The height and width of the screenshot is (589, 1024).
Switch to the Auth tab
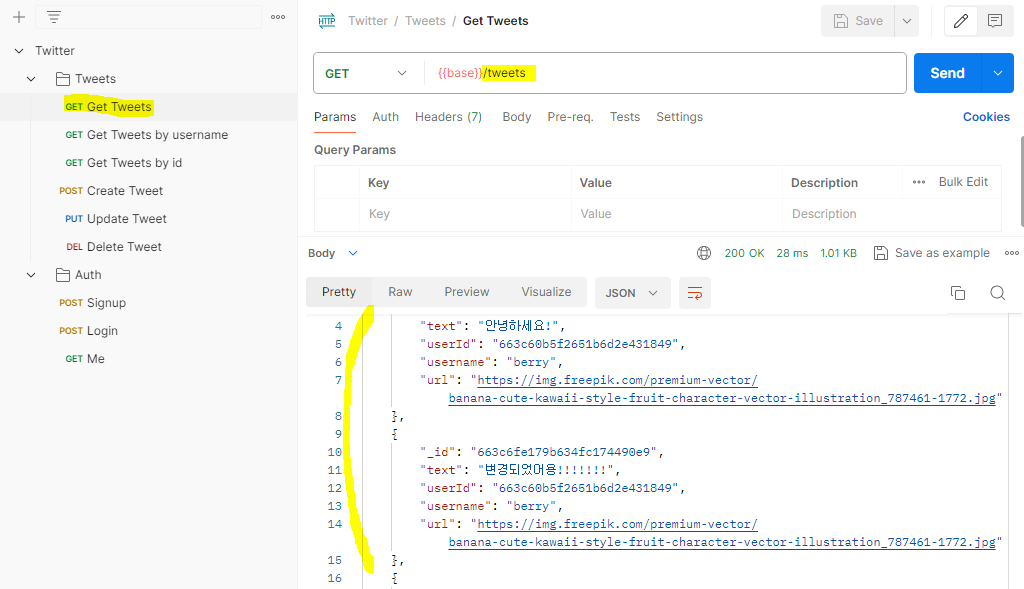tap(385, 117)
